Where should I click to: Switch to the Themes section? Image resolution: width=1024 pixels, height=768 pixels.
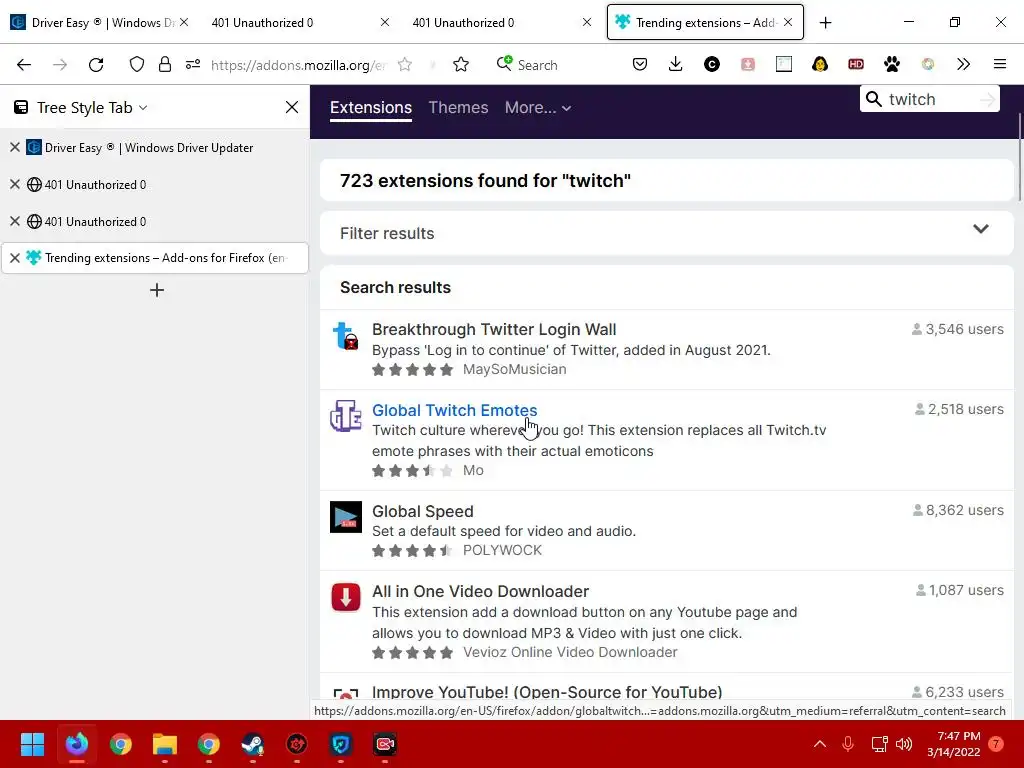pos(458,108)
